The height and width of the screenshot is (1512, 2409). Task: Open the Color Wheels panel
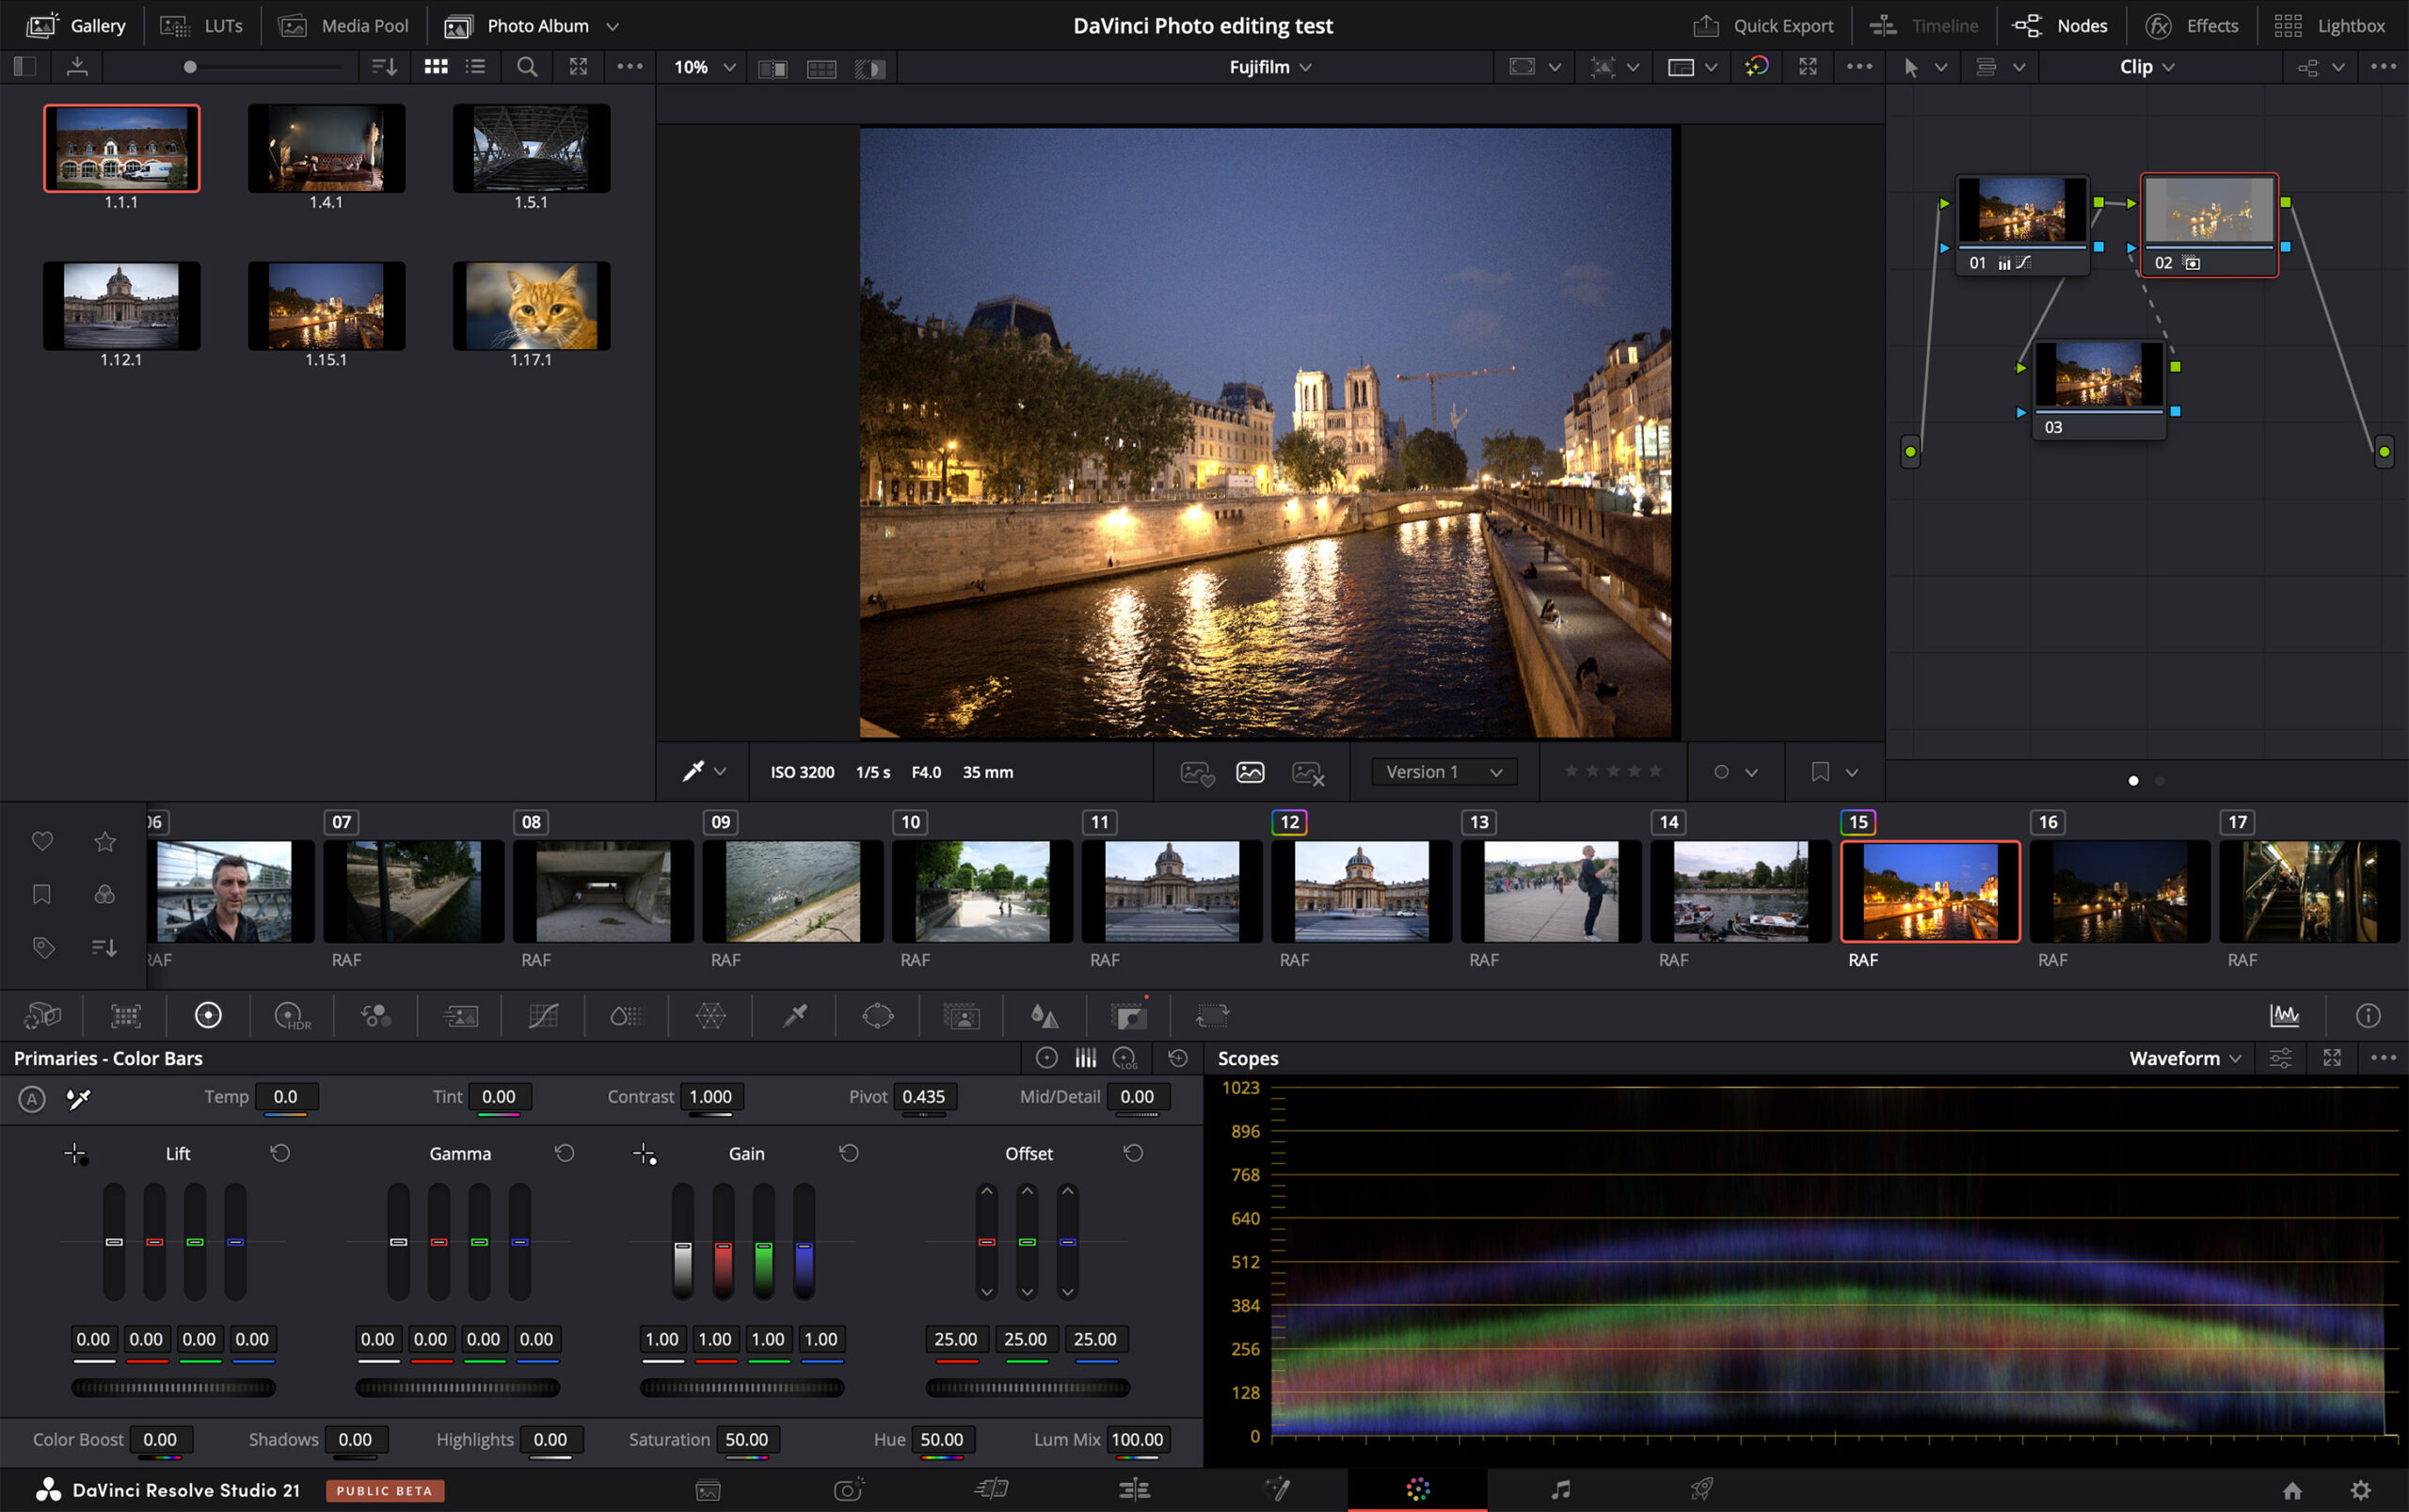point(208,1015)
